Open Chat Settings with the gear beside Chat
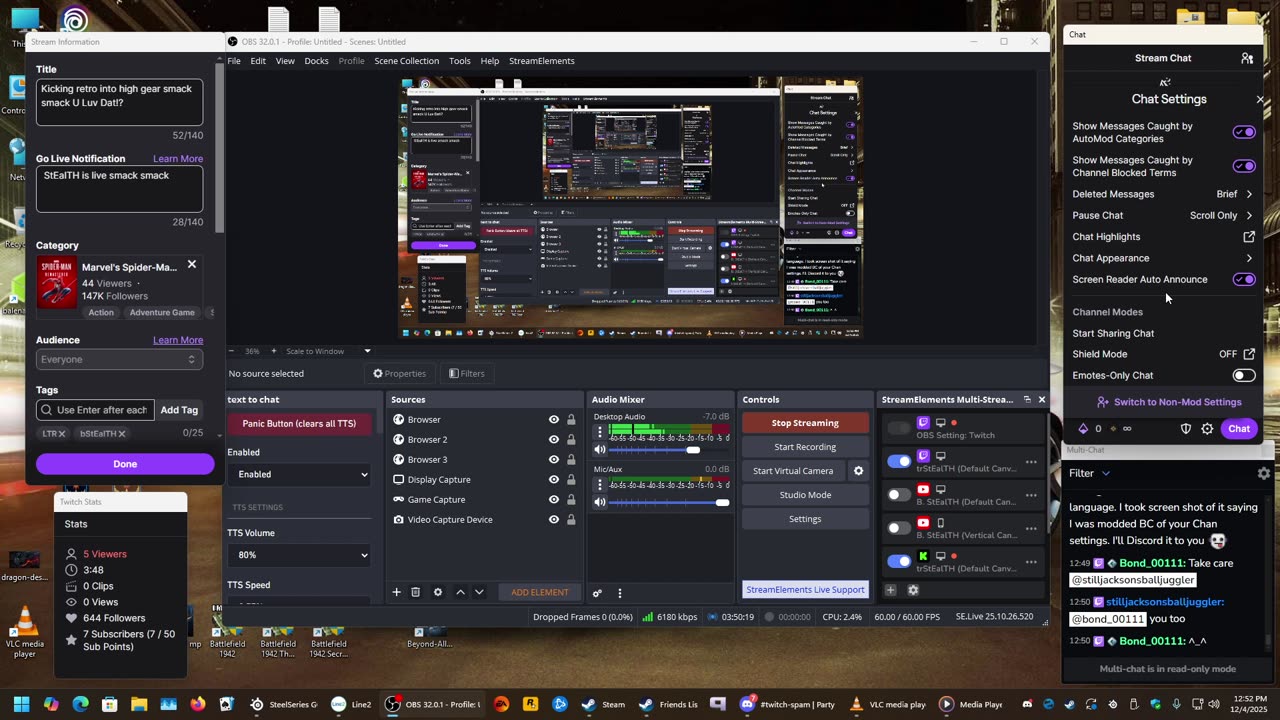The width and height of the screenshot is (1280, 720). coord(1207,429)
